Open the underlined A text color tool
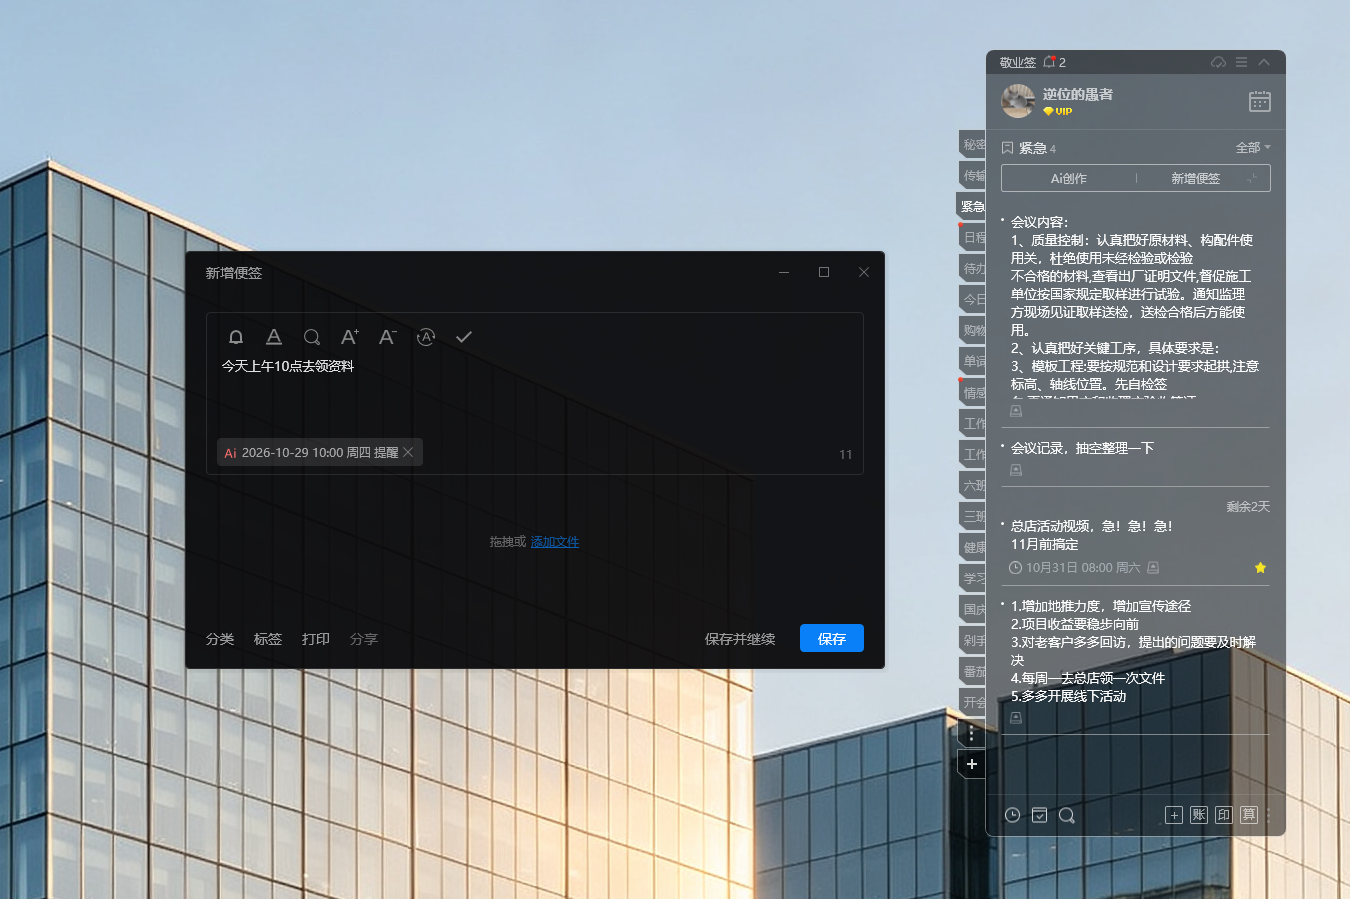This screenshot has height=899, width=1350. (x=274, y=337)
